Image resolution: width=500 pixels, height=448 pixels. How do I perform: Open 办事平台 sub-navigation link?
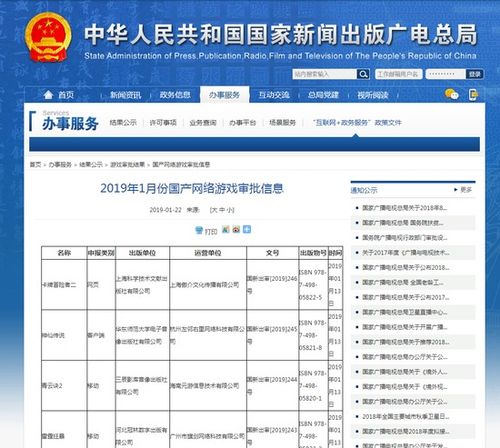pos(243,123)
